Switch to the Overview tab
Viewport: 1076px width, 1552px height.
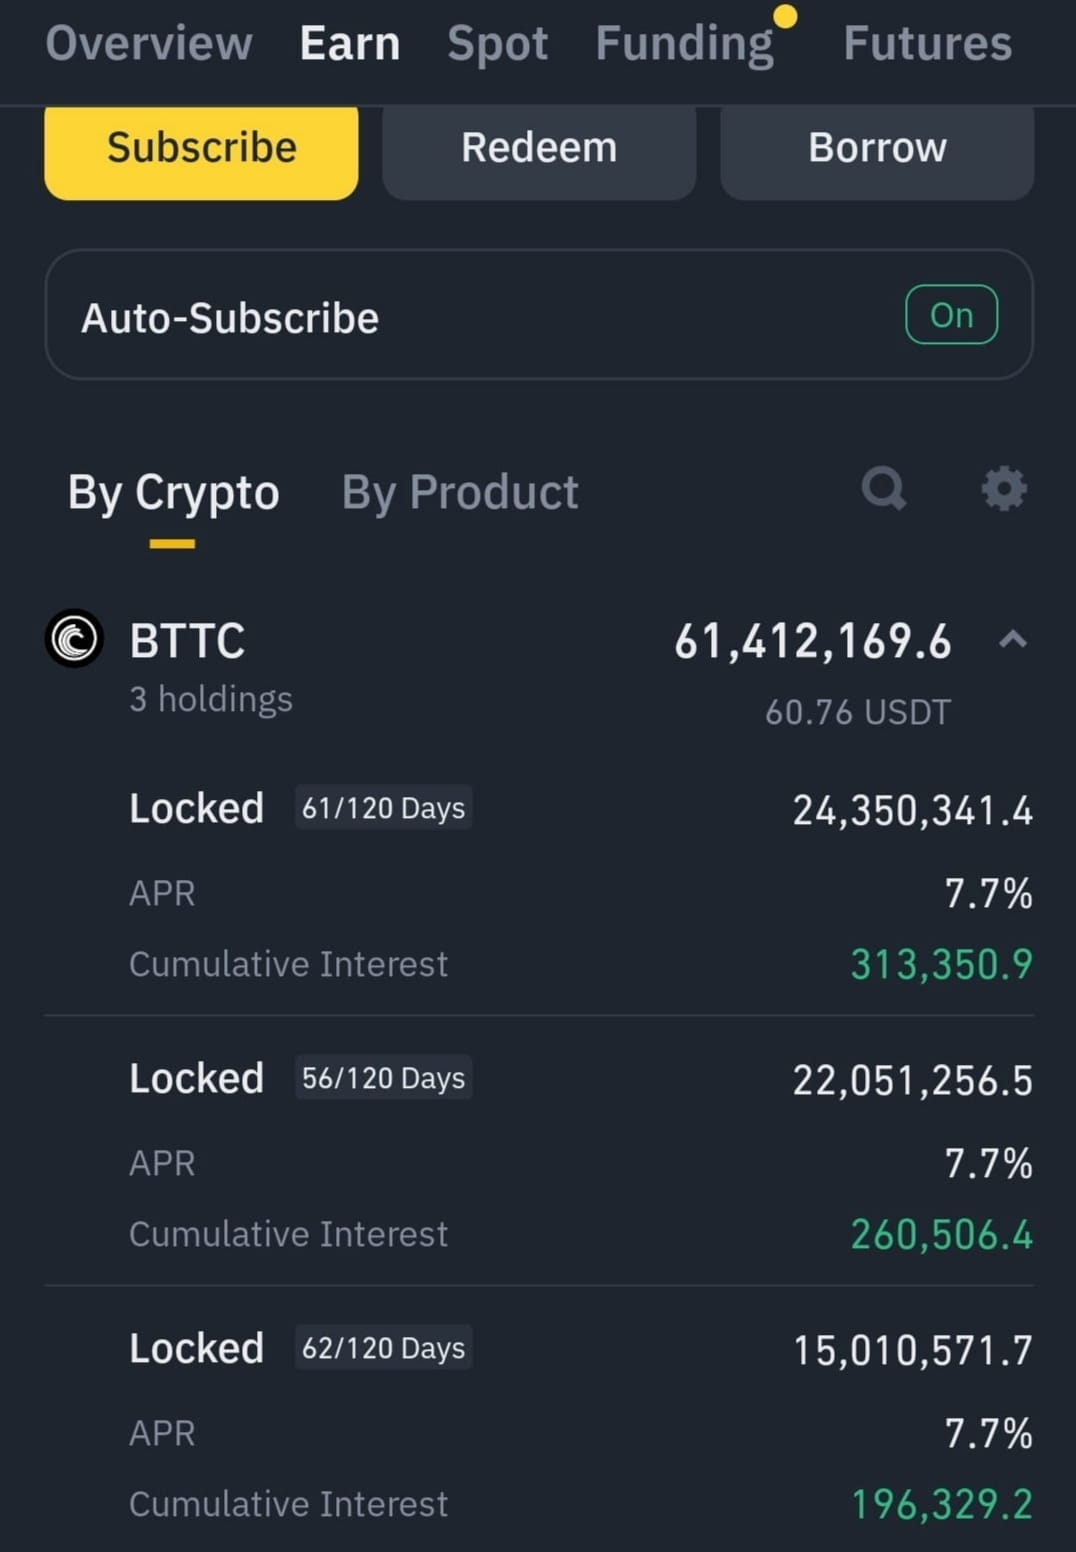pos(149,43)
